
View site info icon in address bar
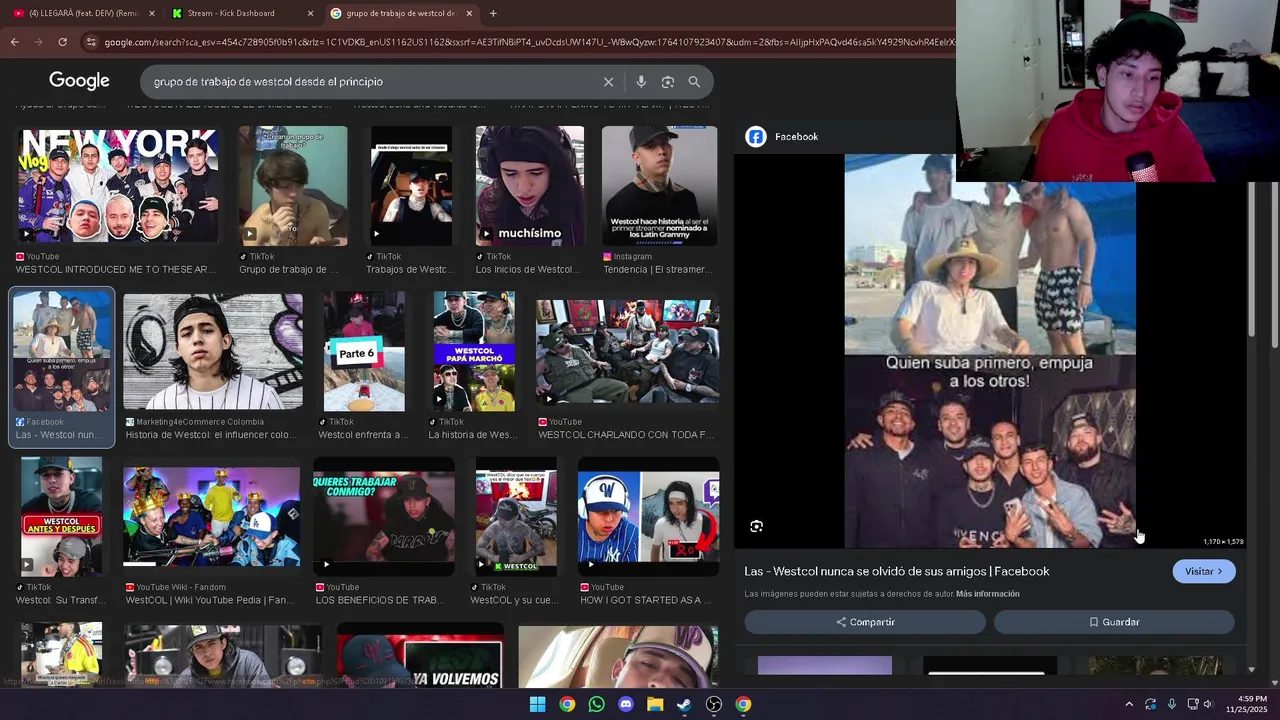pos(91,42)
